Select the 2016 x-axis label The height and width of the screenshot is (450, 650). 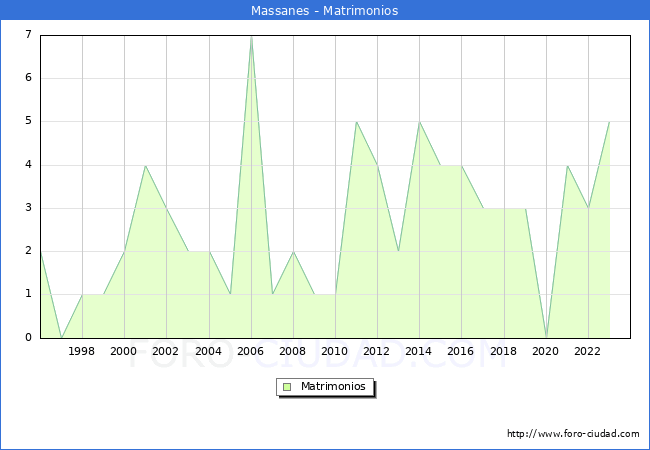(x=461, y=351)
